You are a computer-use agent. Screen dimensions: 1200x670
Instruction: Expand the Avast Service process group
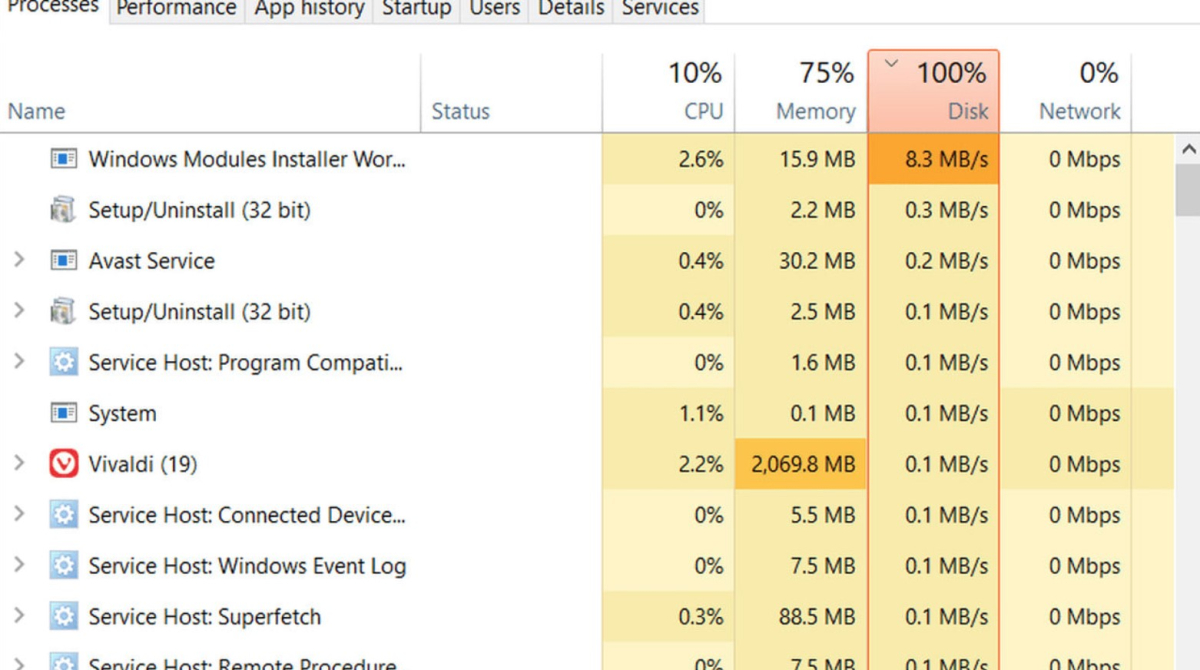point(18,261)
